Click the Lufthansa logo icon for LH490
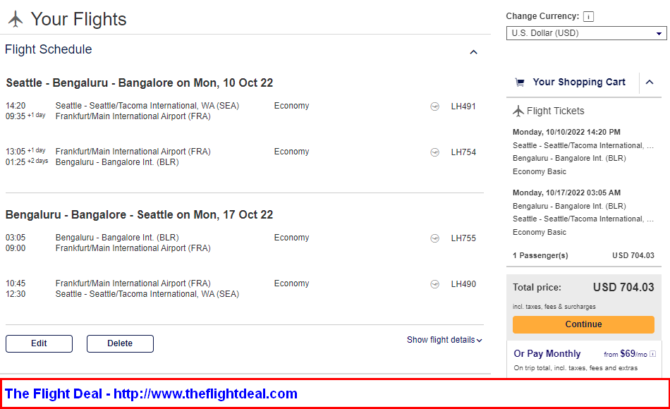This screenshot has height=409, width=670. [435, 284]
